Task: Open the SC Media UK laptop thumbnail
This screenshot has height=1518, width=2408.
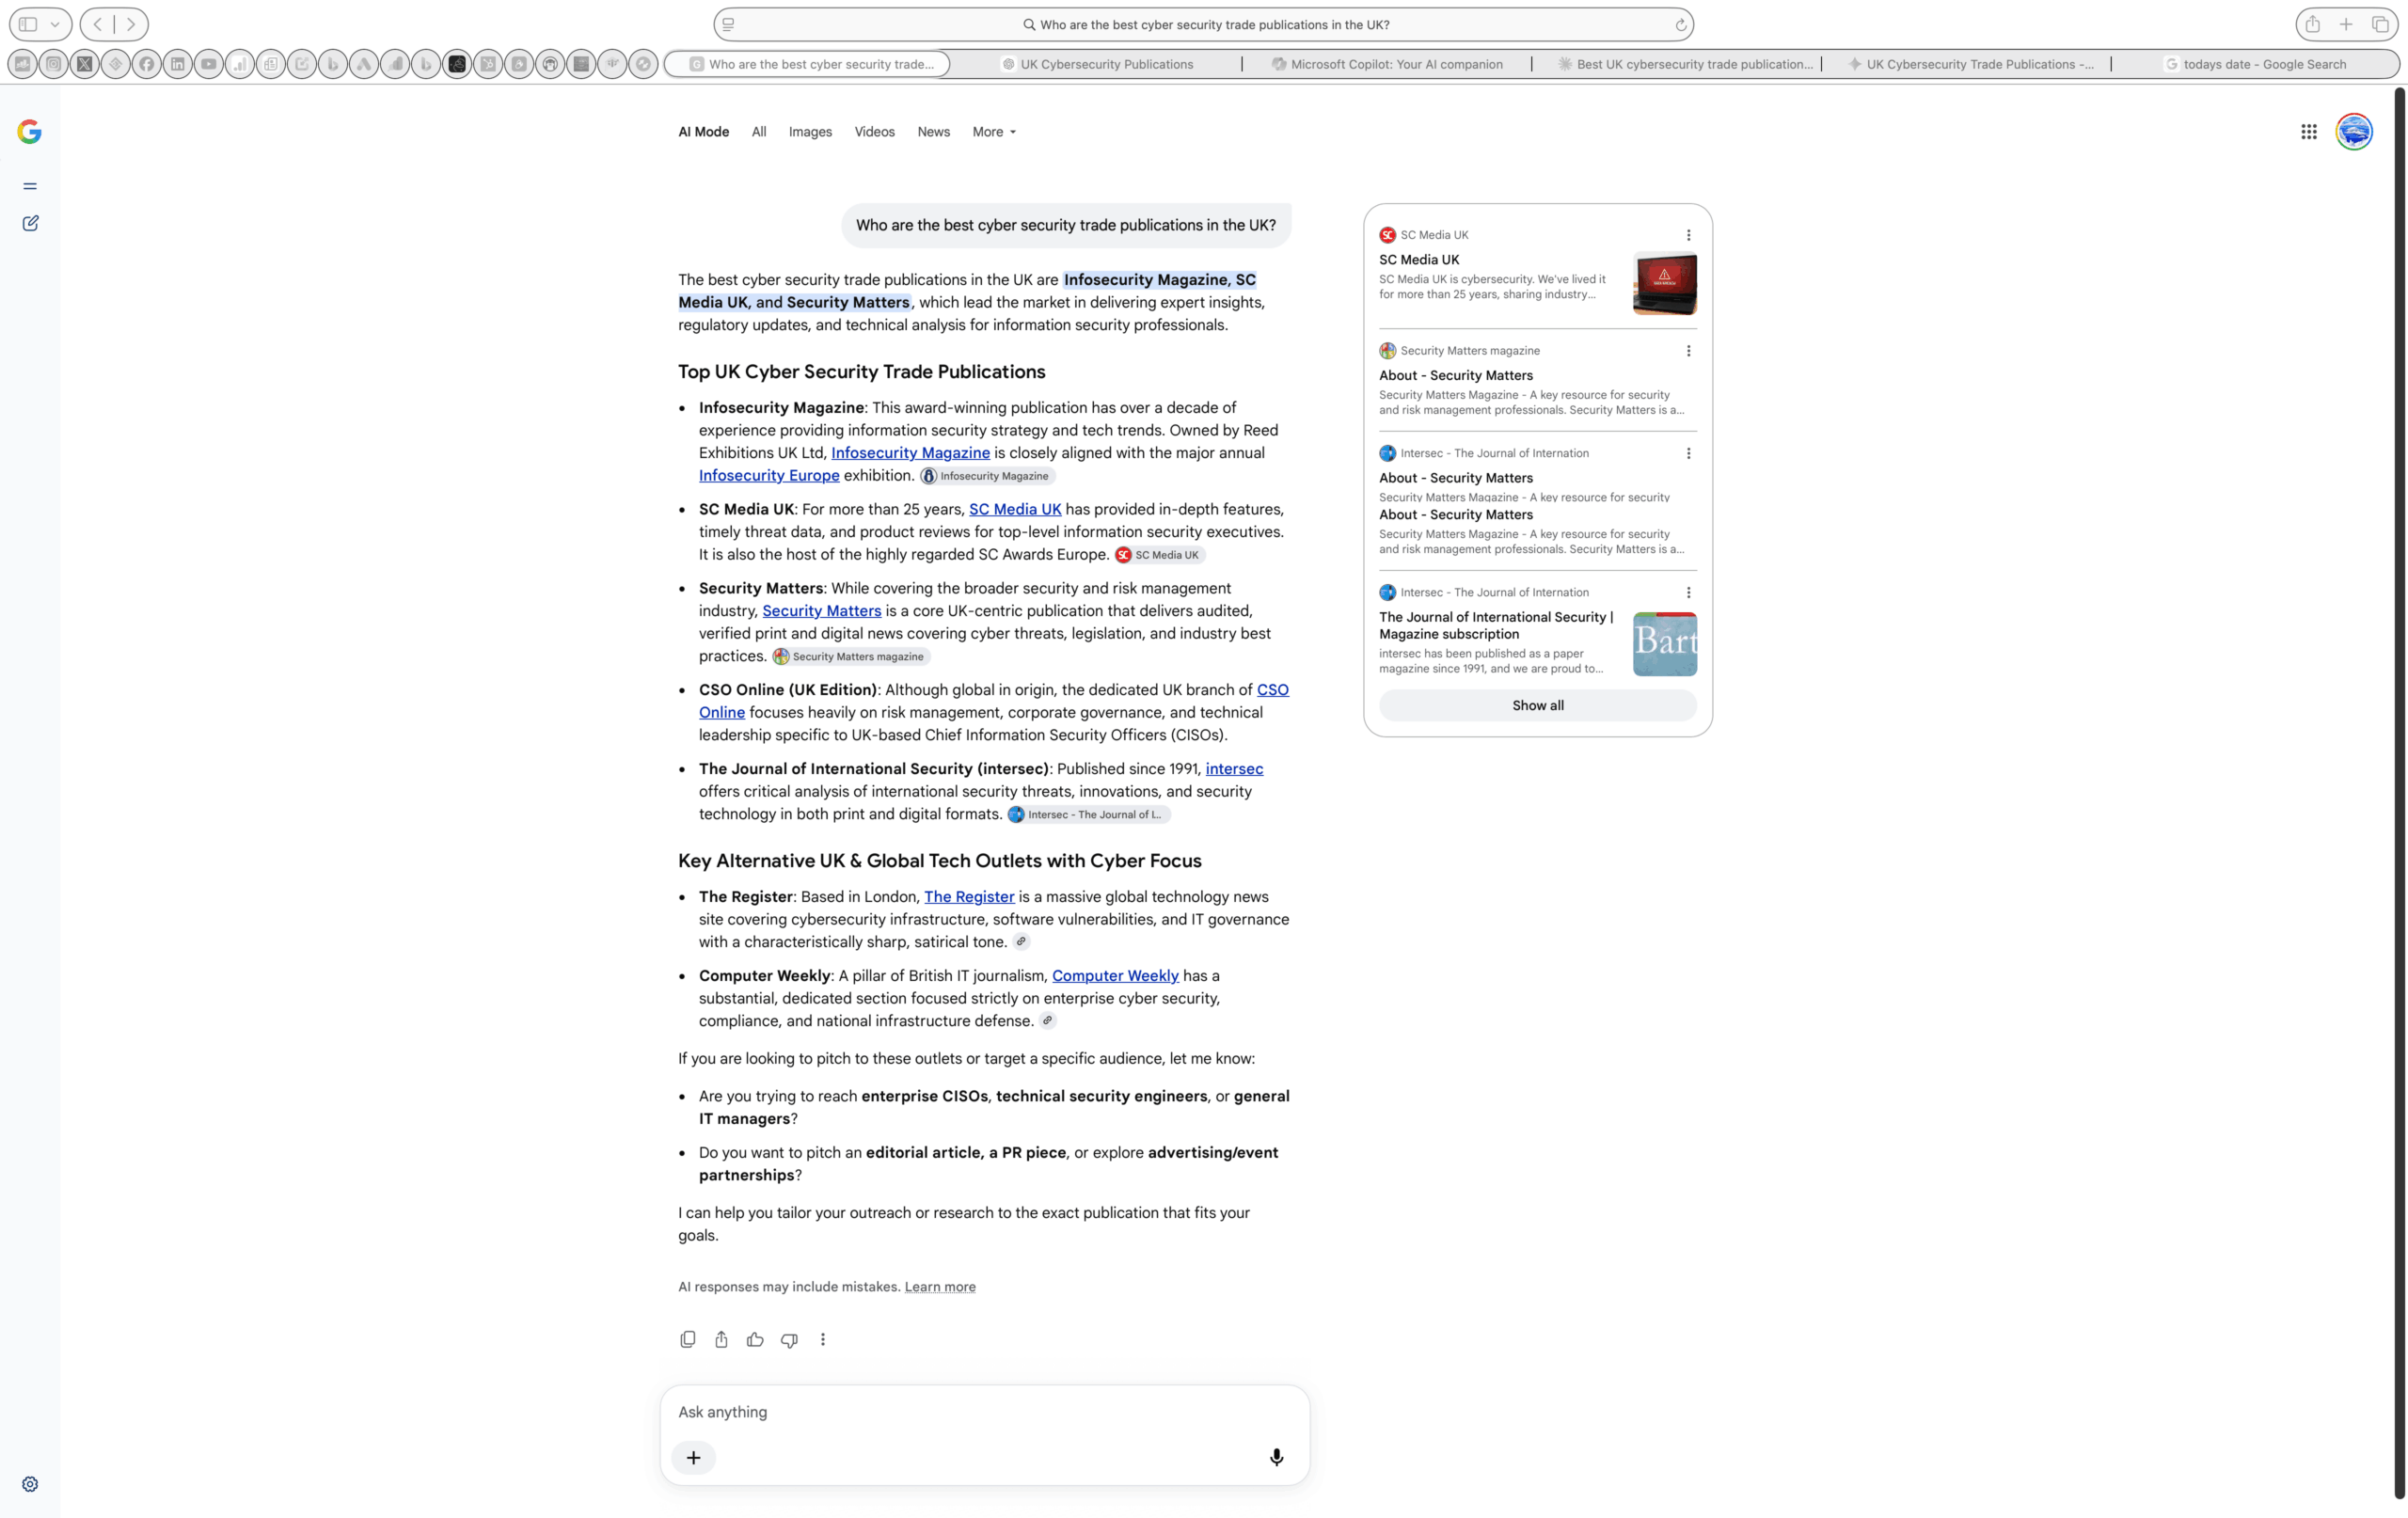Action: click(1664, 284)
